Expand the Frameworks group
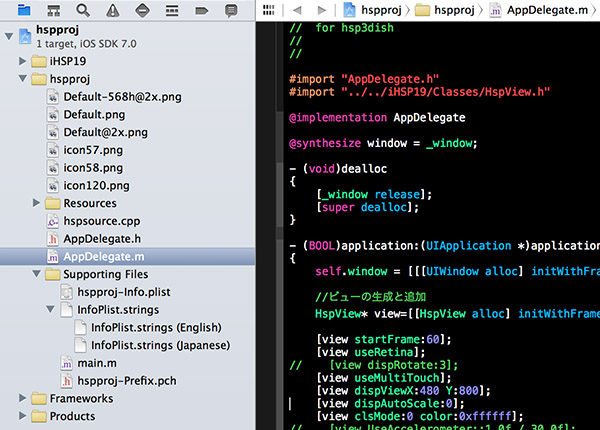The height and width of the screenshot is (430, 600). click(x=22, y=399)
